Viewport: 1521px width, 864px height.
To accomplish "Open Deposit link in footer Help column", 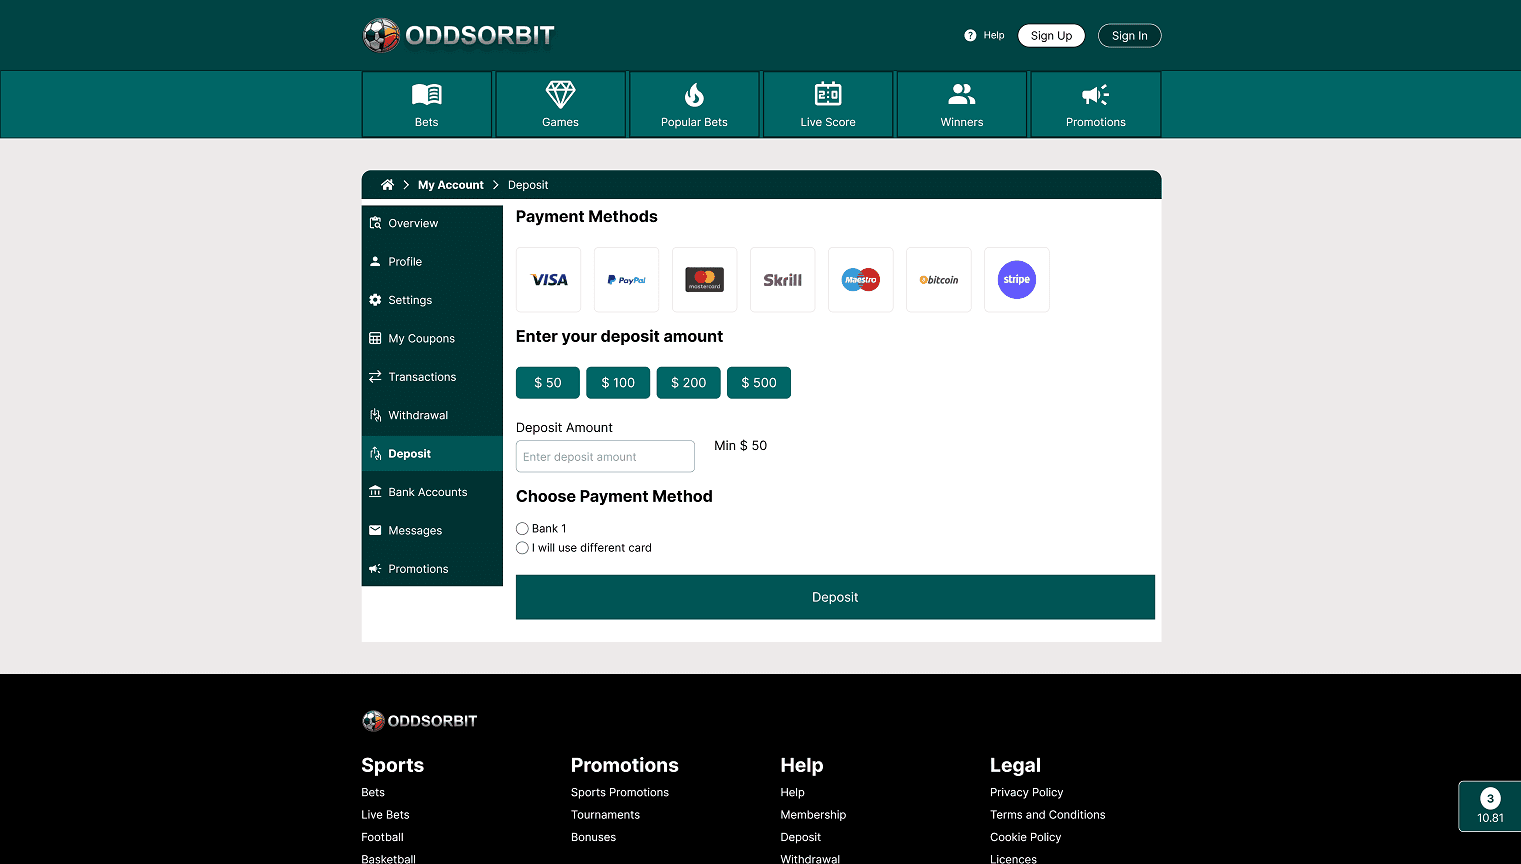I will coord(800,838).
